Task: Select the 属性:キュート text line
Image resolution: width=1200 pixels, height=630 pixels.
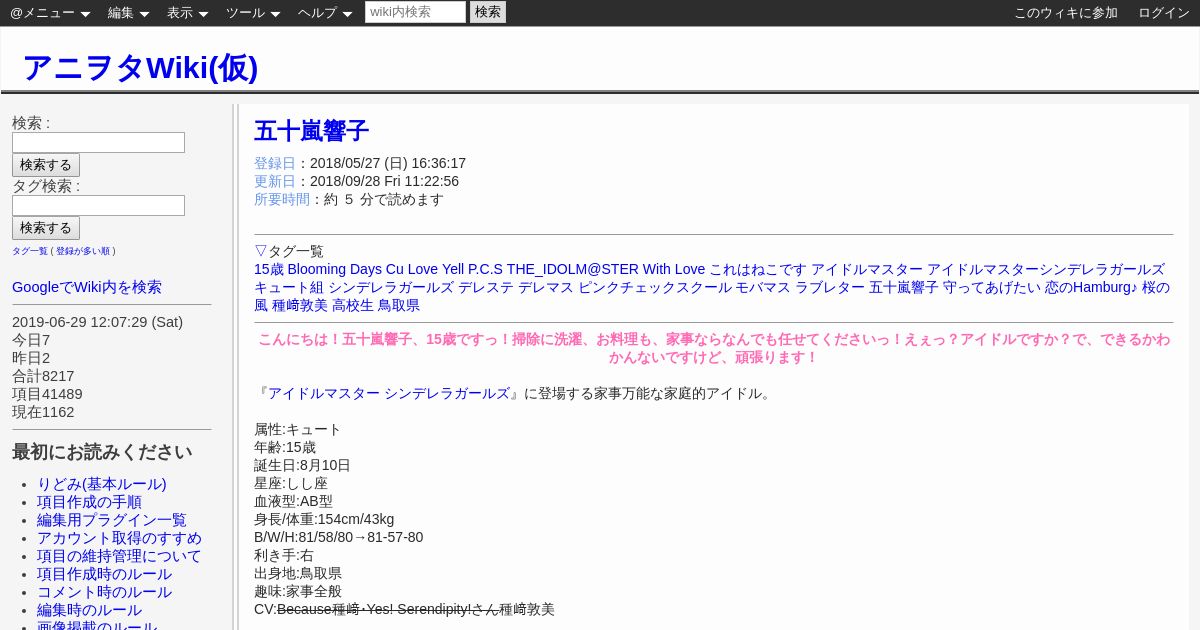Action: pyautogui.click(x=298, y=429)
